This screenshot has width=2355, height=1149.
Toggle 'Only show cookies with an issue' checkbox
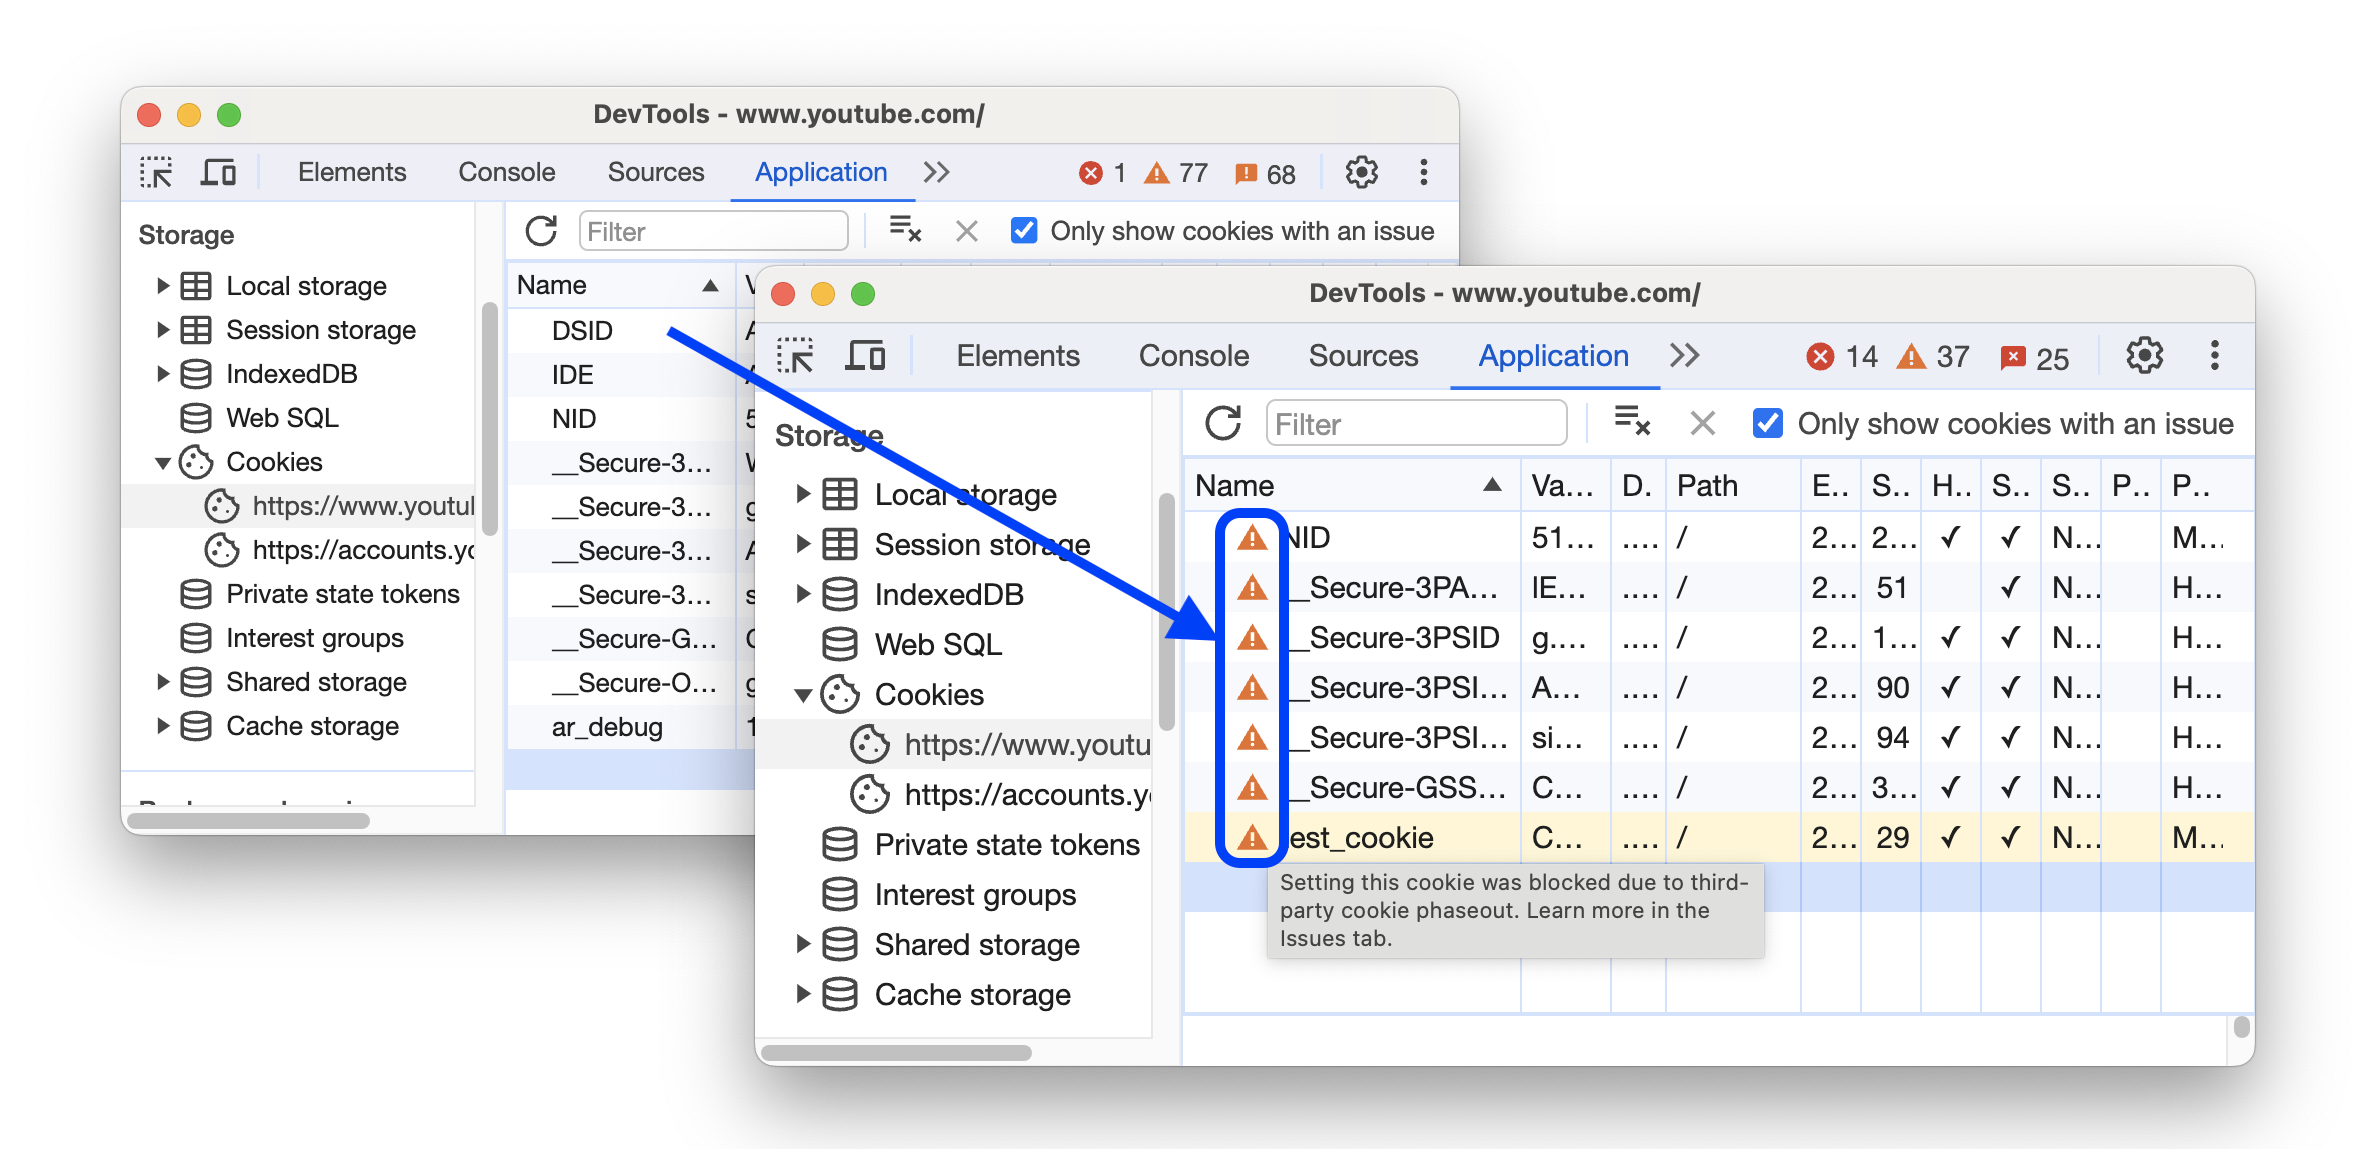click(1766, 424)
